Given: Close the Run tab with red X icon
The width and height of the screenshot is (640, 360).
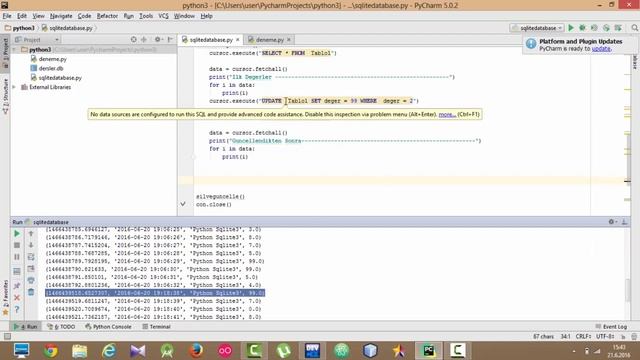Looking at the screenshot, I should click(x=17, y=298).
